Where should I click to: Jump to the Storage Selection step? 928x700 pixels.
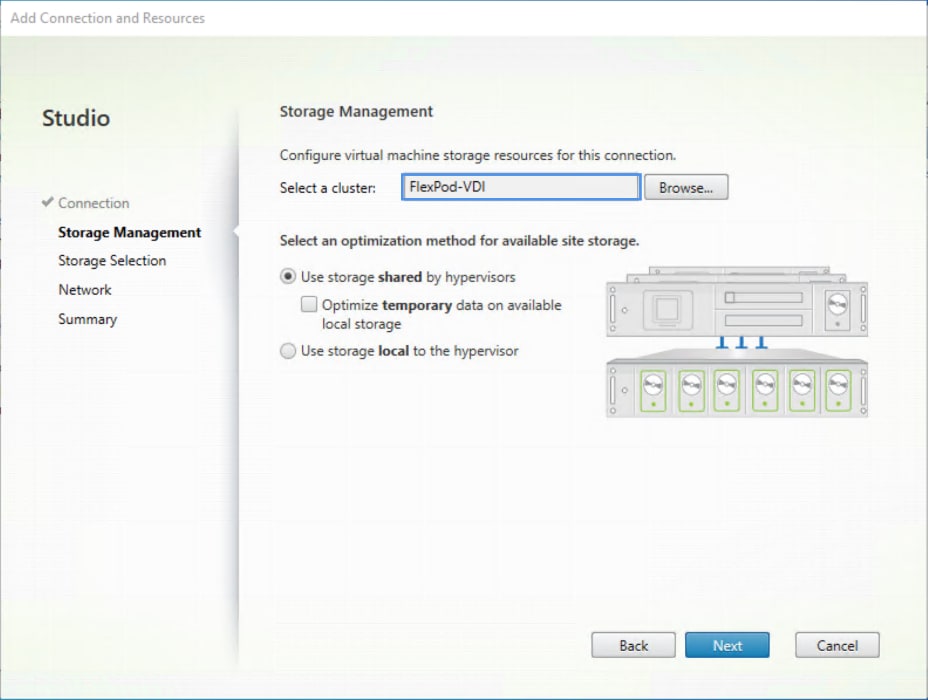[x=112, y=261]
